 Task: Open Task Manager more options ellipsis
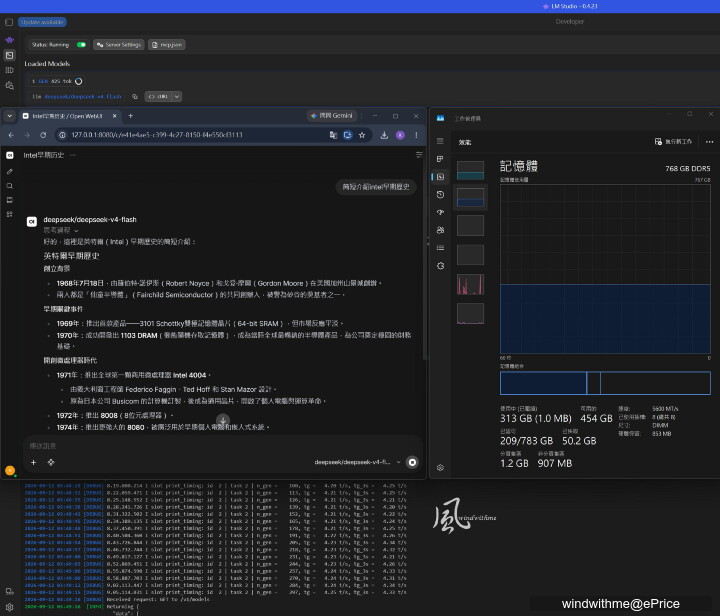[709, 141]
